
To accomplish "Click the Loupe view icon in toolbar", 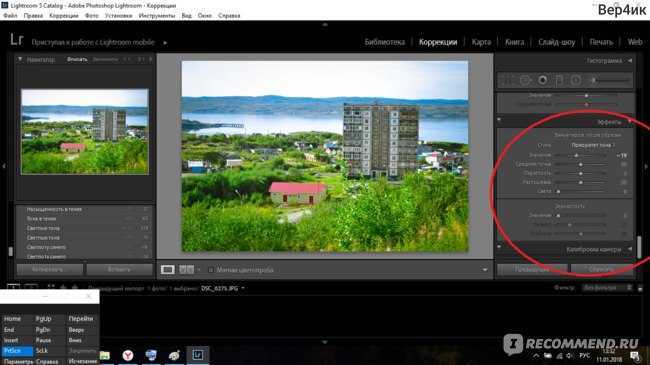I will [167, 270].
